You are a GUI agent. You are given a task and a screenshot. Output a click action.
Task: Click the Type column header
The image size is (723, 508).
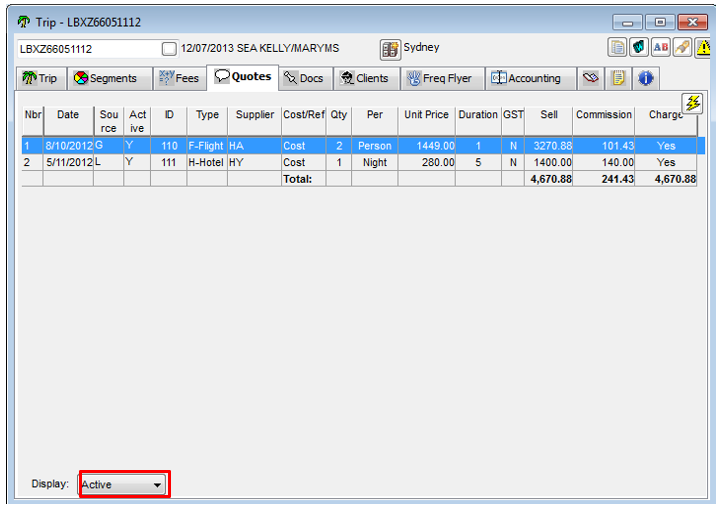[207, 121]
